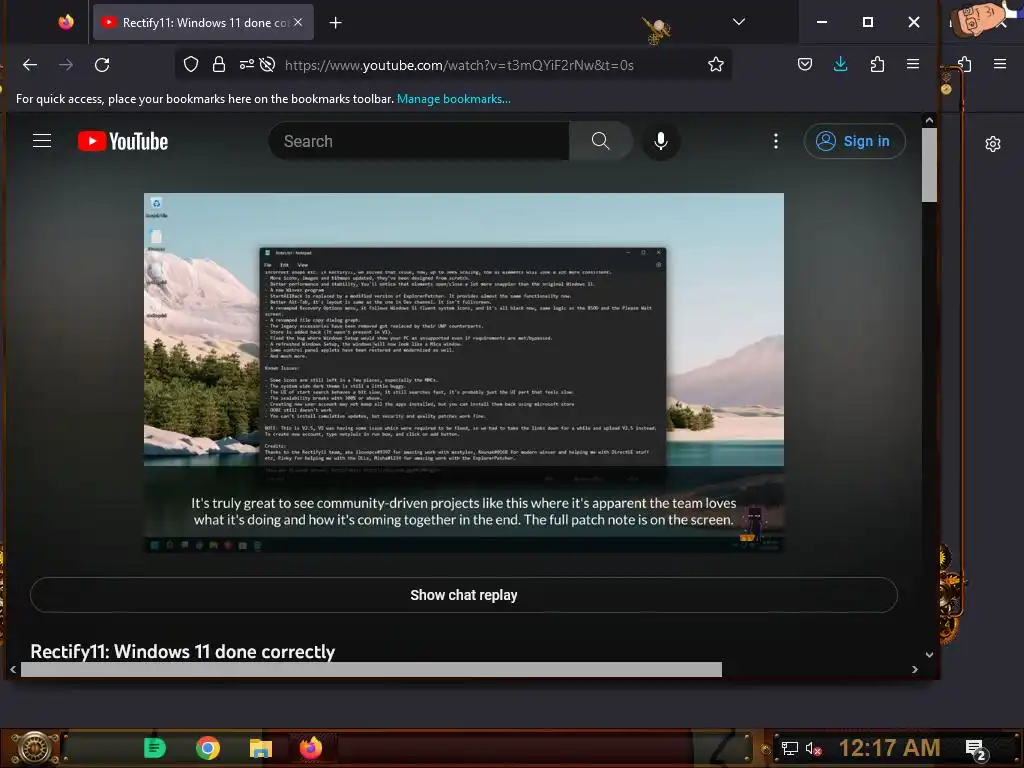The height and width of the screenshot is (768, 1024).
Task: Select the Rectify11 YouTube browser tab
Action: tap(203, 23)
